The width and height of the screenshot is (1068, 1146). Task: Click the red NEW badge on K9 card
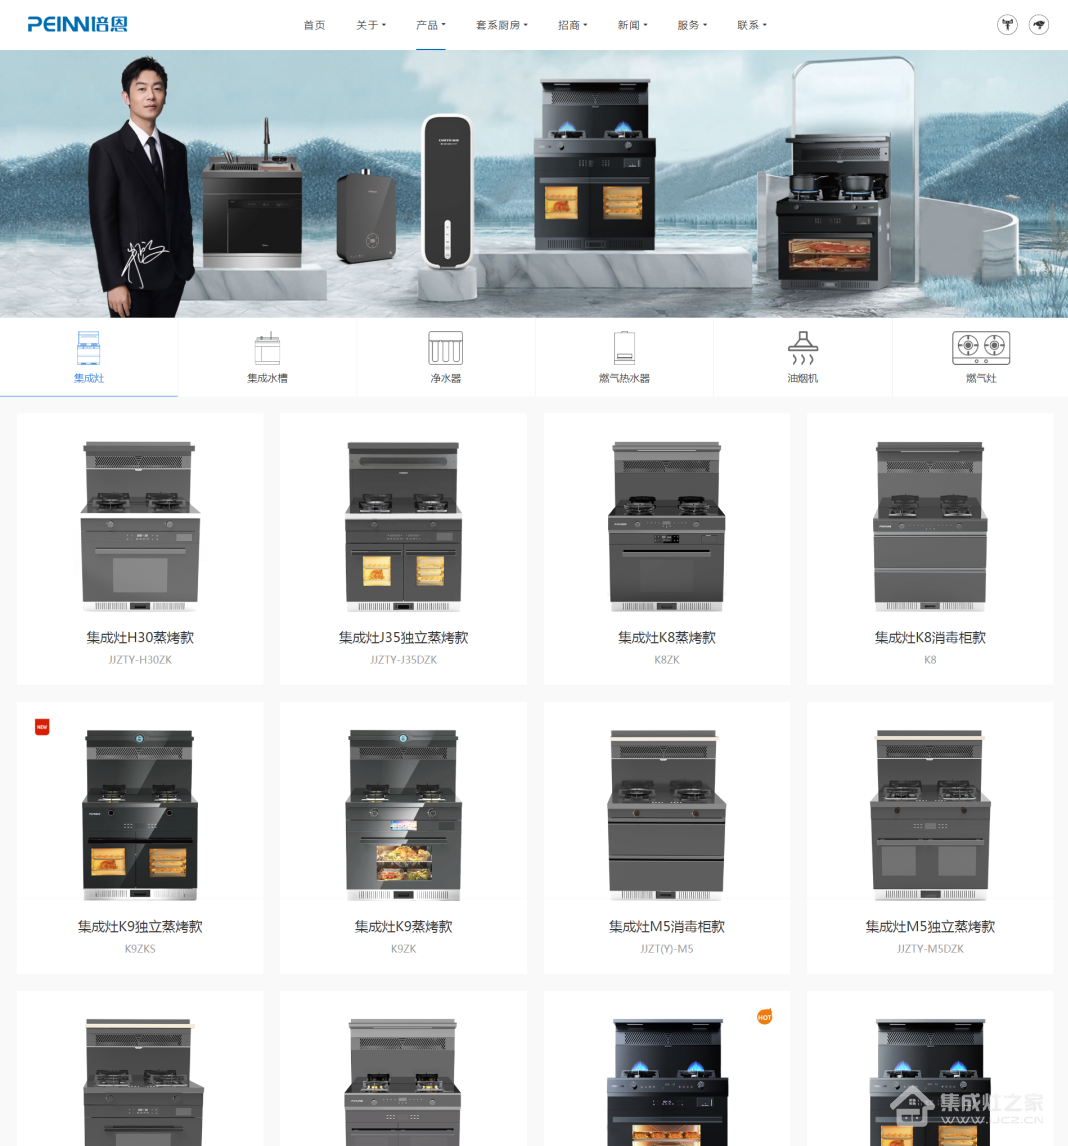[x=42, y=727]
